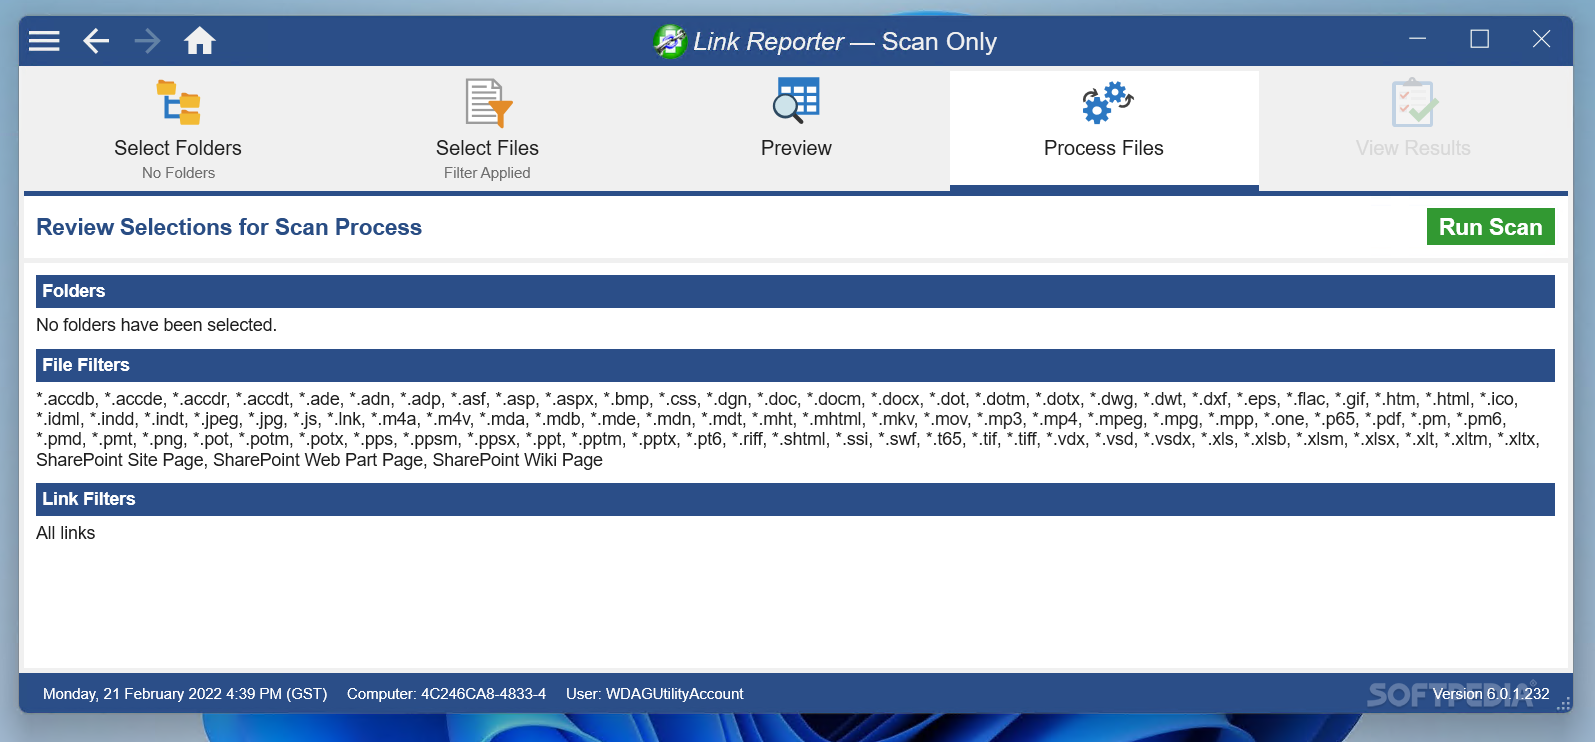This screenshot has height=742, width=1595.
Task: Switch to the Select Files tab
Action: pyautogui.click(x=487, y=129)
